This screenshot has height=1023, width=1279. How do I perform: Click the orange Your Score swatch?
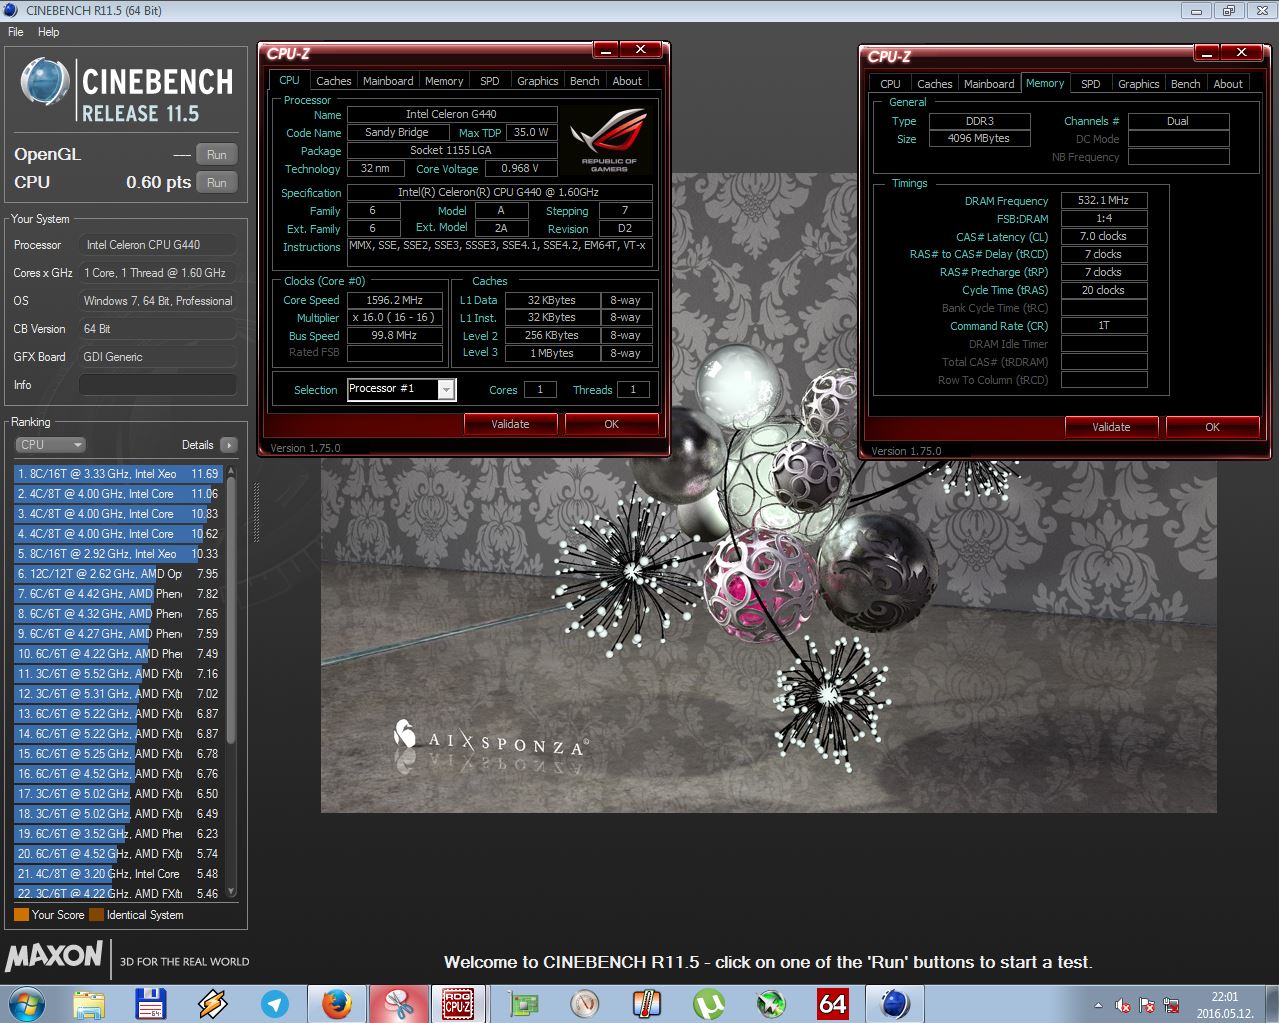tap(21, 914)
